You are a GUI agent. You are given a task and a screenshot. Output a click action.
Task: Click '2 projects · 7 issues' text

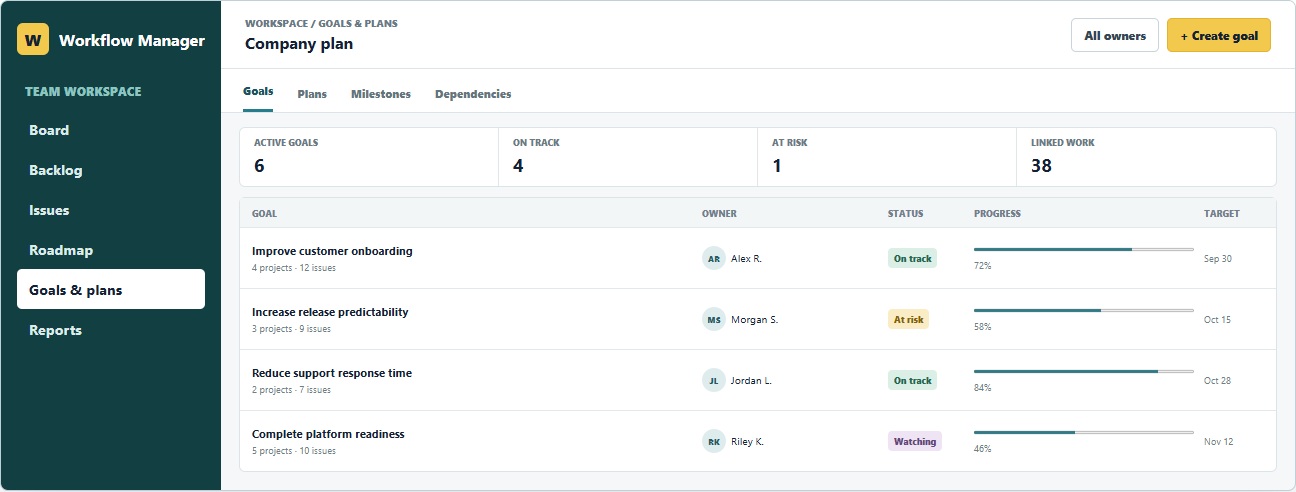pos(291,390)
